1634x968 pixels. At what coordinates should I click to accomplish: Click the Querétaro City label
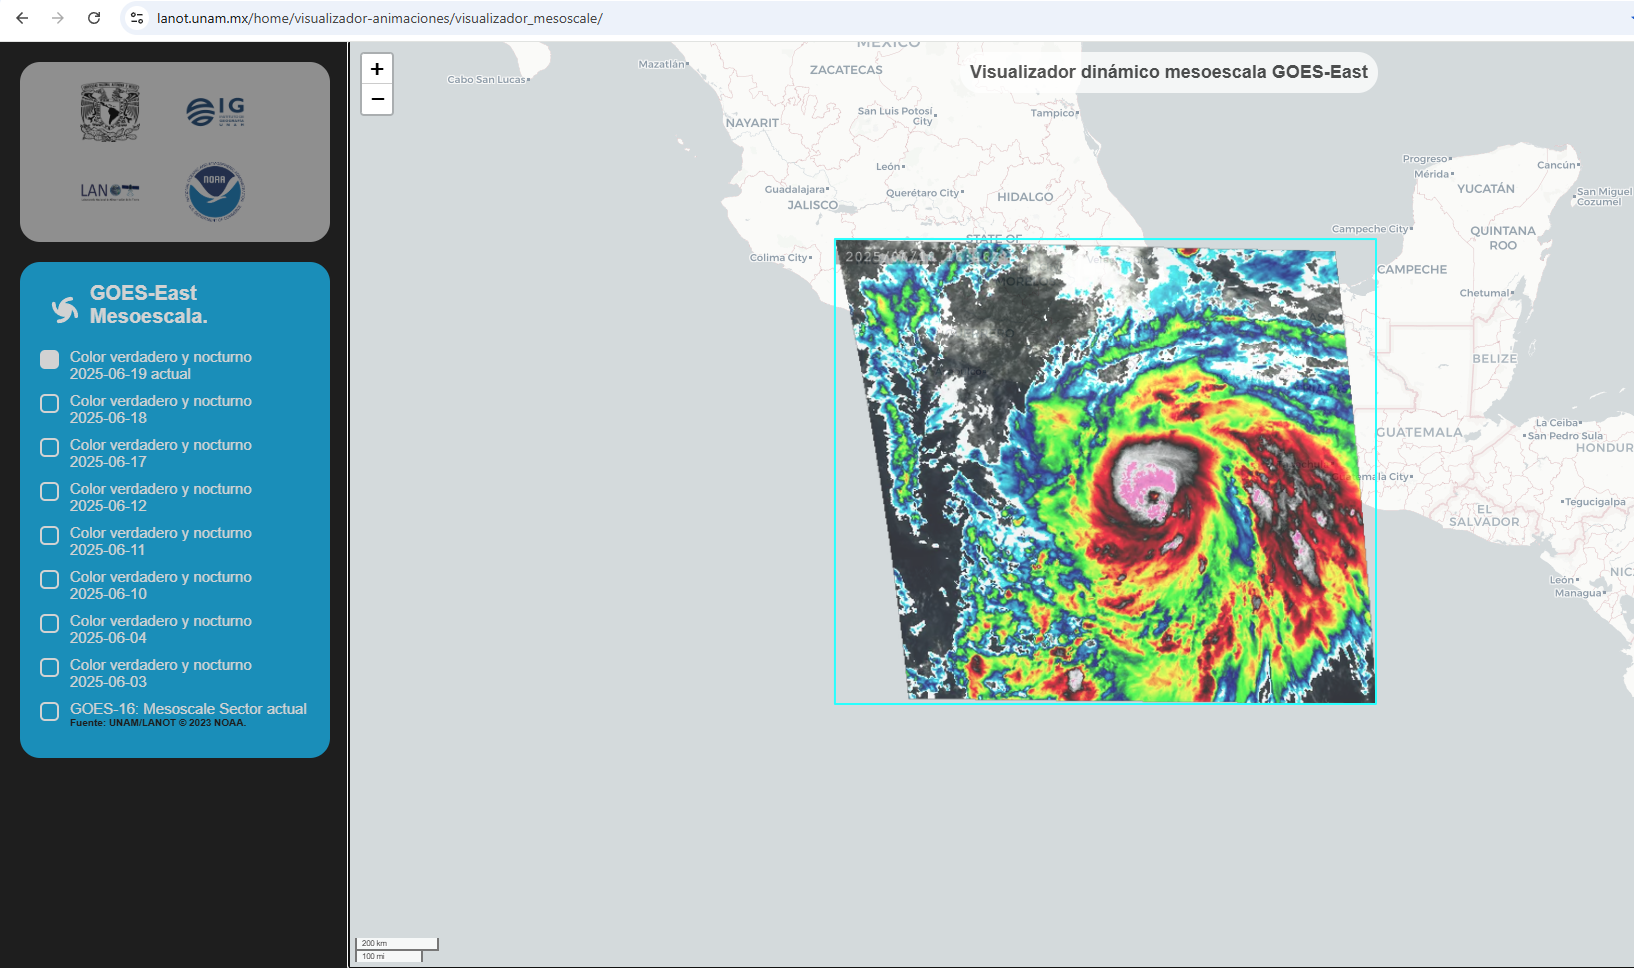(x=924, y=193)
